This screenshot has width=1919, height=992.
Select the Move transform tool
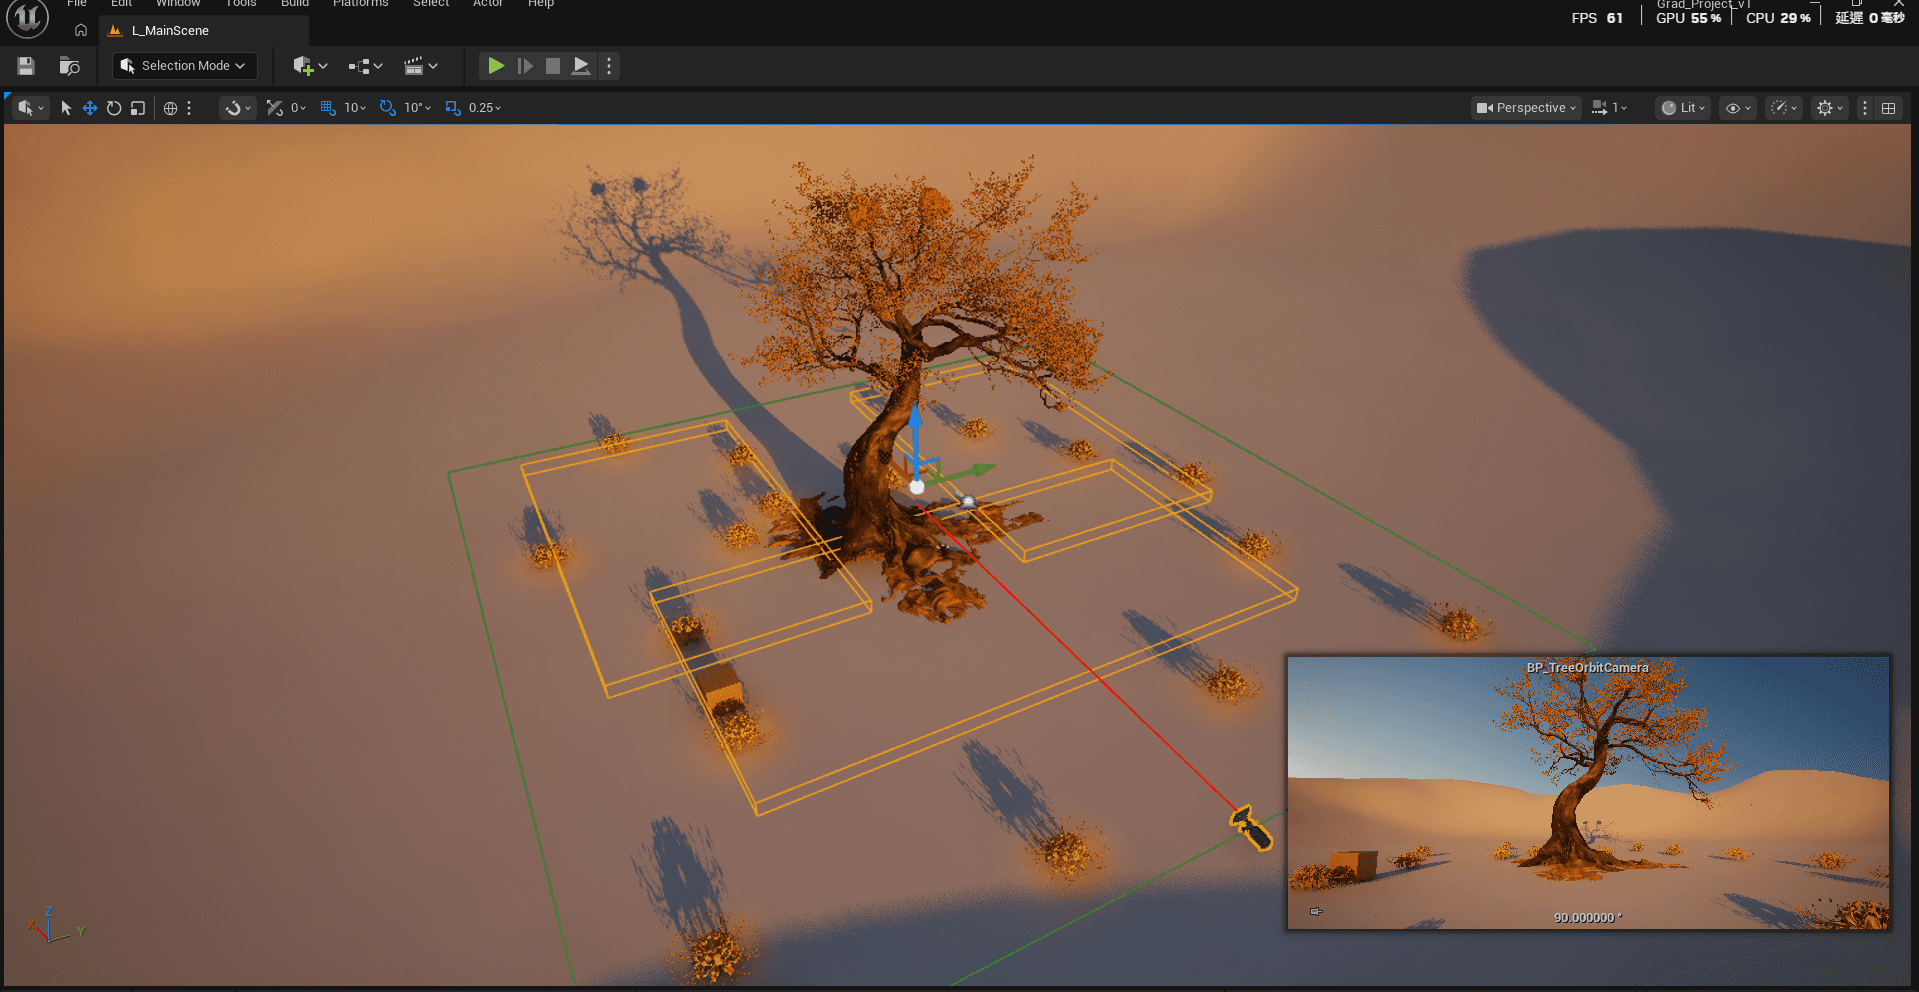[x=89, y=108]
